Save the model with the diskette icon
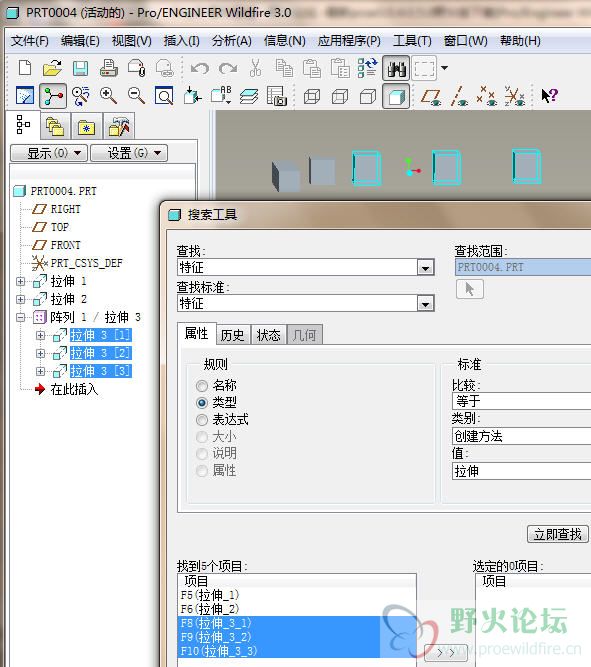 click(80, 68)
